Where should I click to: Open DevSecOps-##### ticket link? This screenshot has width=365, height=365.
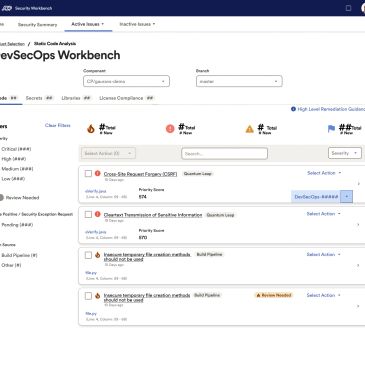tap(316, 197)
